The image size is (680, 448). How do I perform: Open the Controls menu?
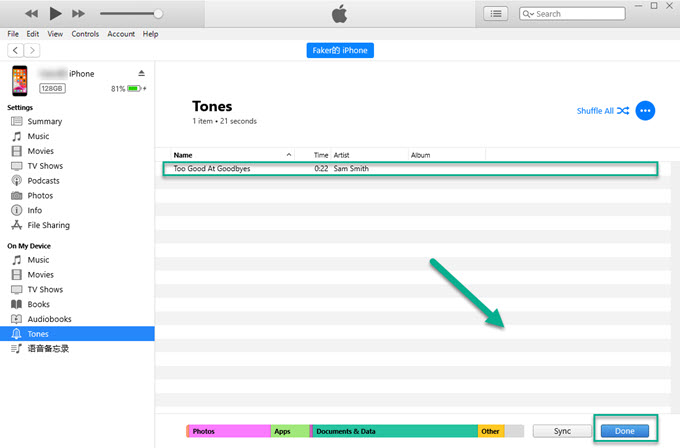point(85,34)
